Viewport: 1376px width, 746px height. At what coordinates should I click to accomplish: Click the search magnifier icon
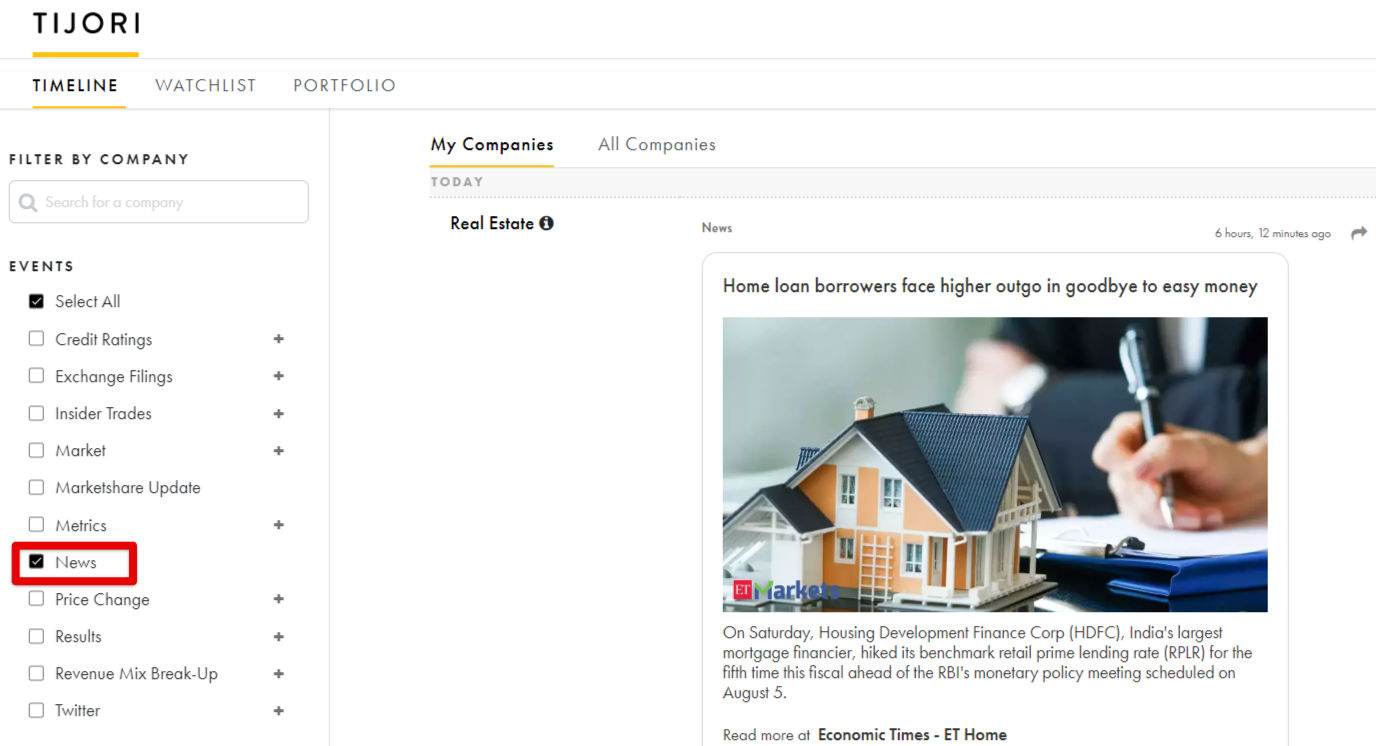click(28, 202)
